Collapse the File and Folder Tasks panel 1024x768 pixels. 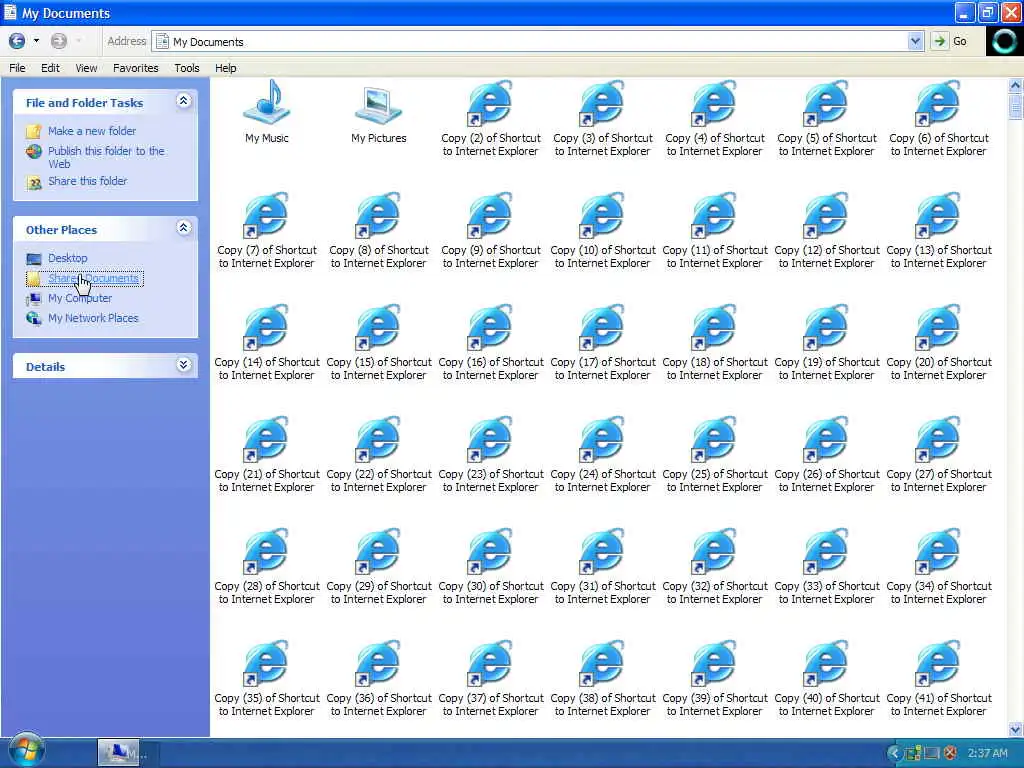[184, 101]
